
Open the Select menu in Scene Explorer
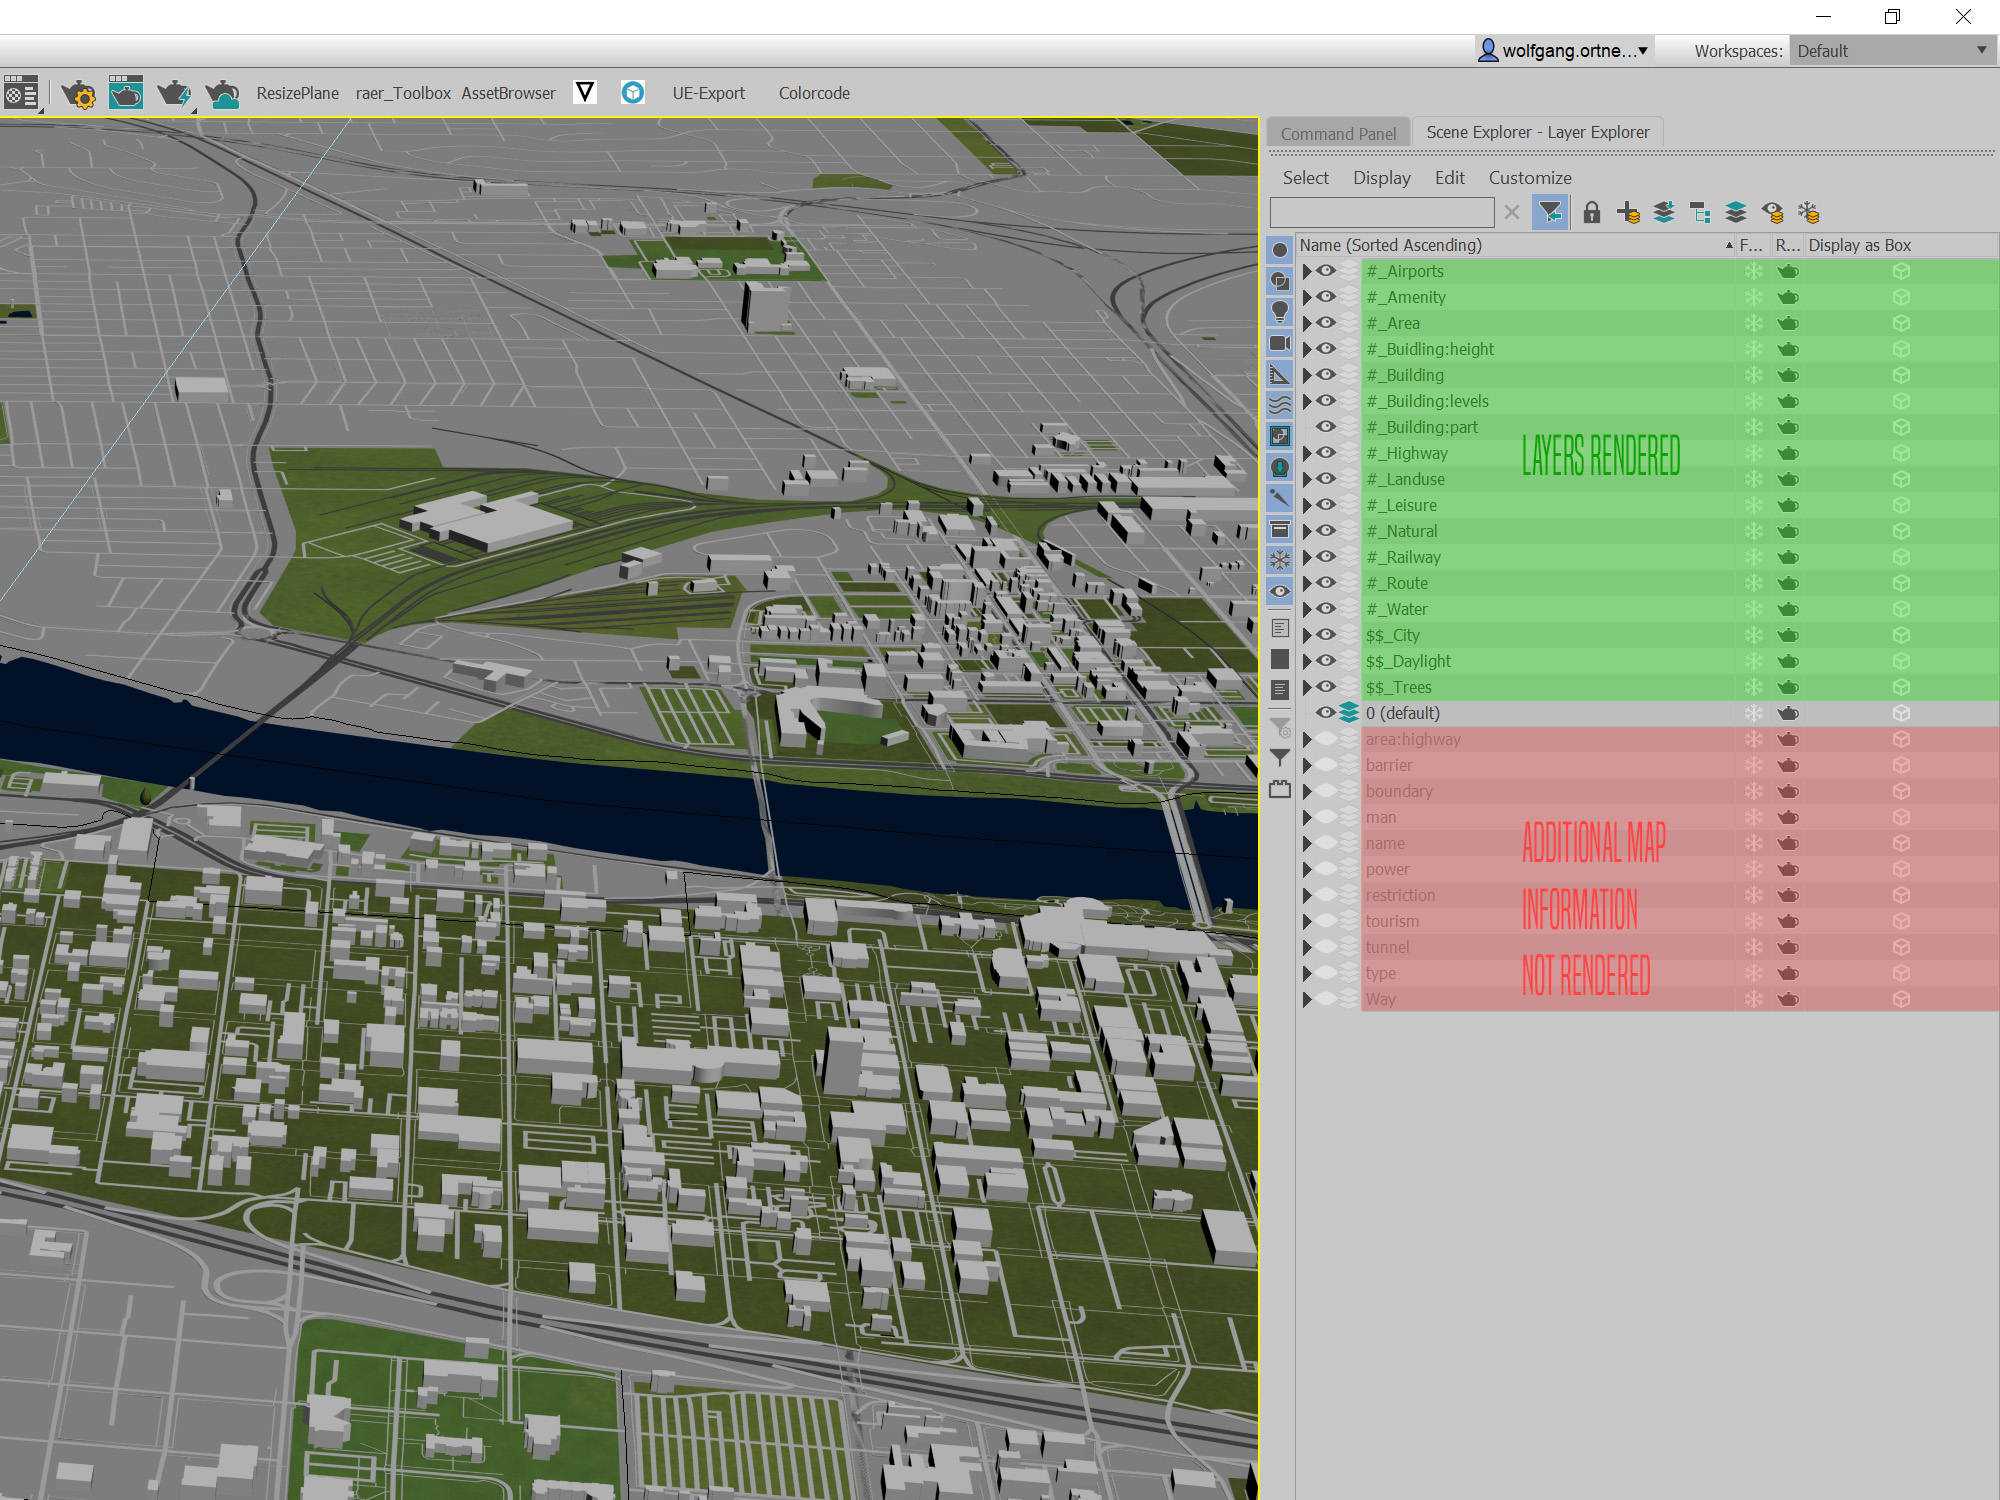[1305, 178]
